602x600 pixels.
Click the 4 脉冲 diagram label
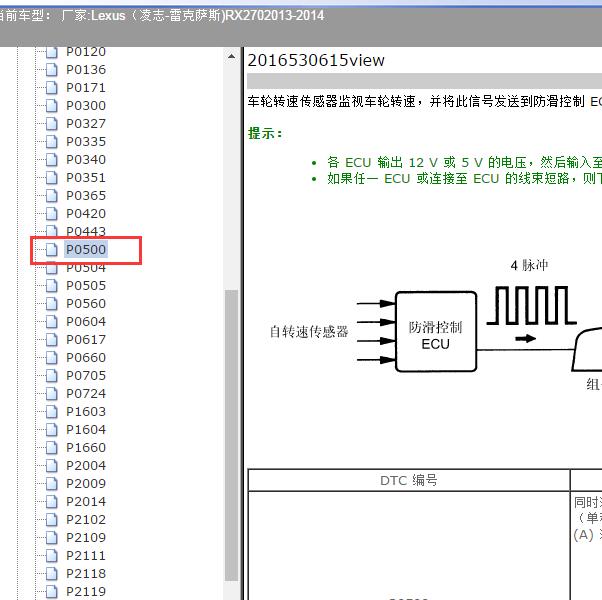click(x=529, y=265)
